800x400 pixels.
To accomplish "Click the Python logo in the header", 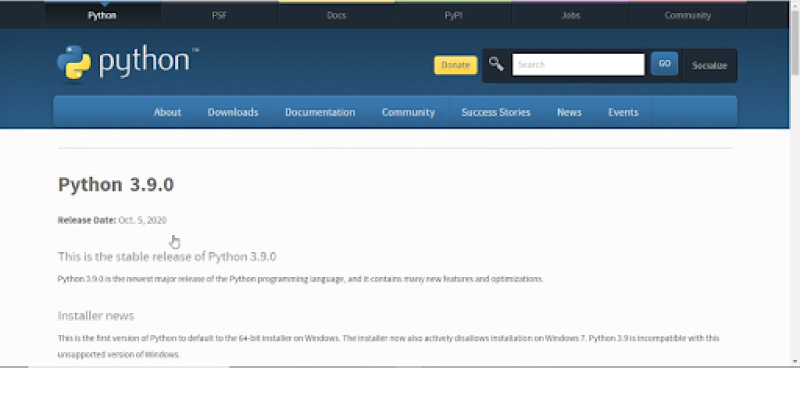I will point(128,63).
